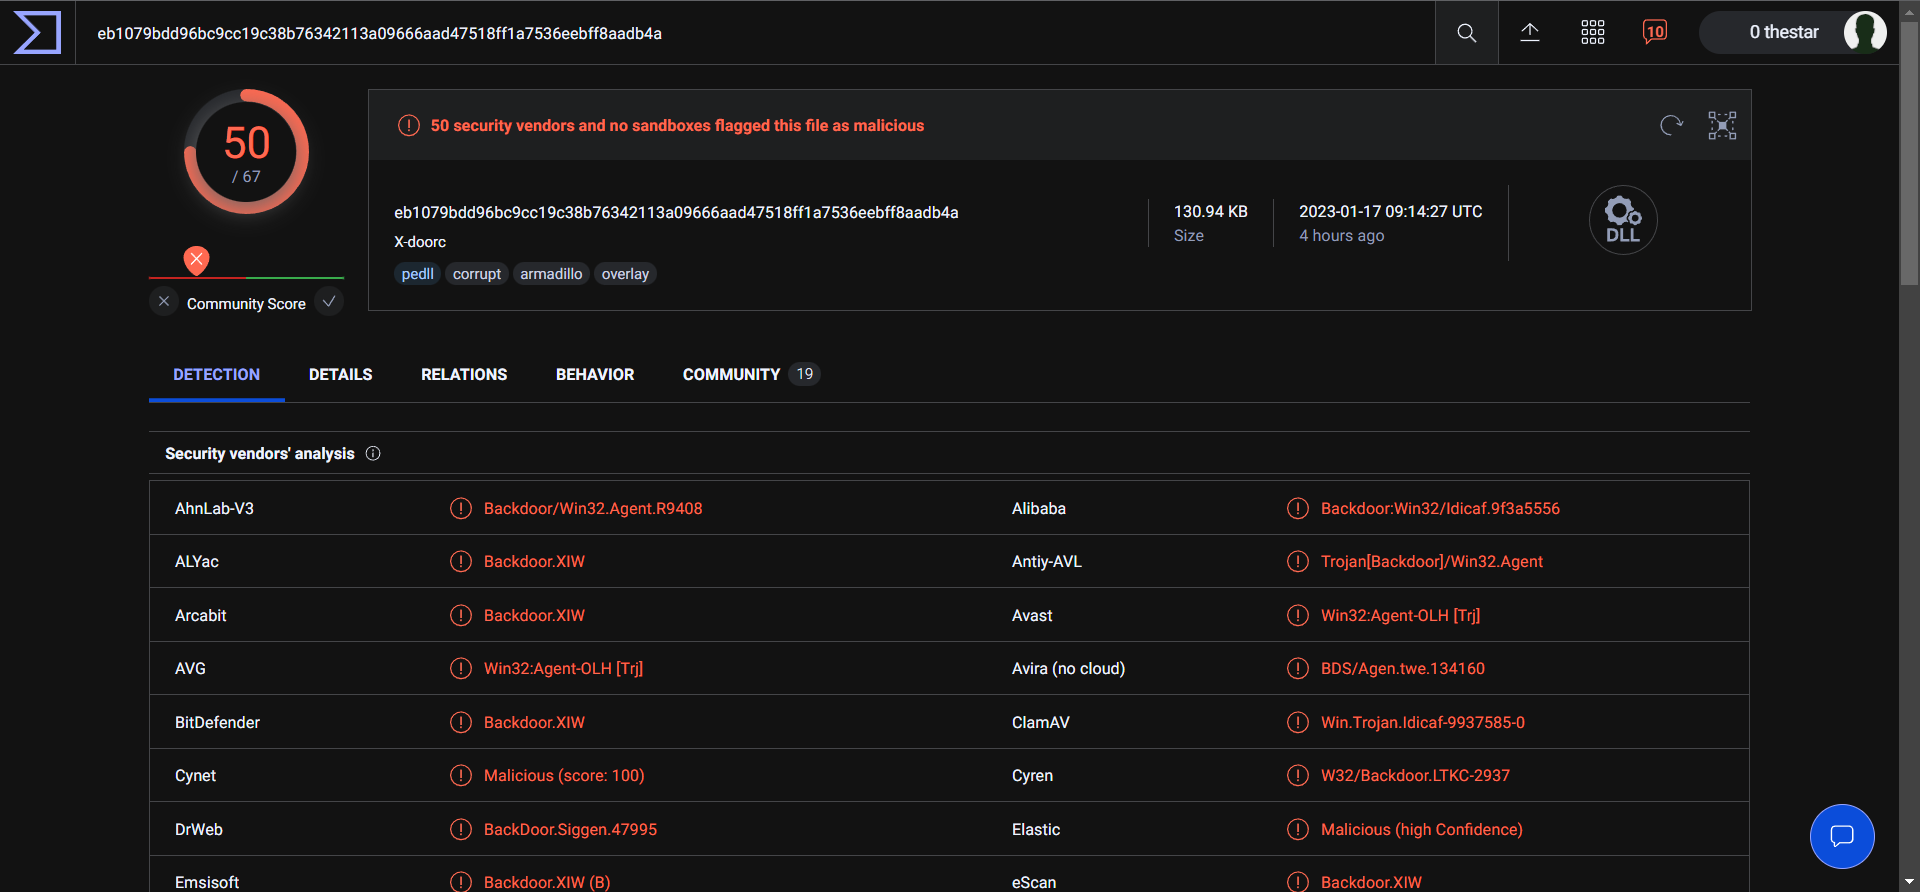
Task: Click the red community score marker
Action: tap(197, 260)
